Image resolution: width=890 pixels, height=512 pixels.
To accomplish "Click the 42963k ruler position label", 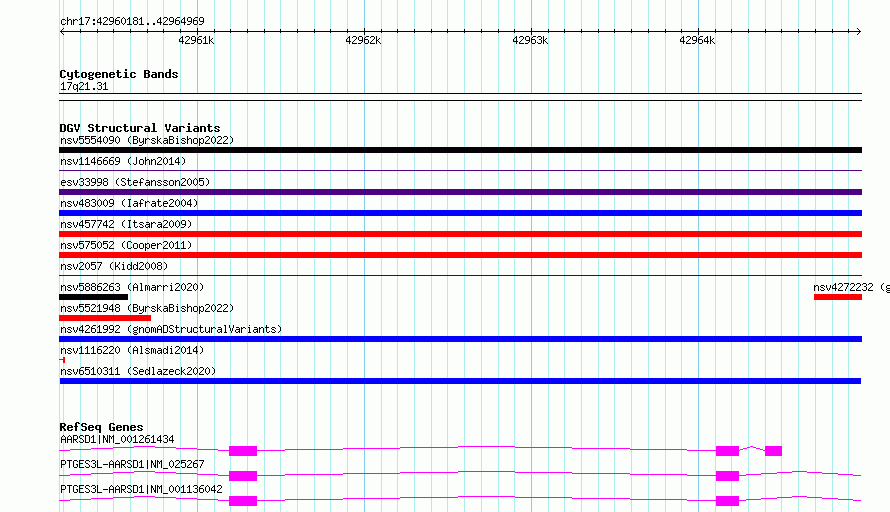I will coord(530,40).
